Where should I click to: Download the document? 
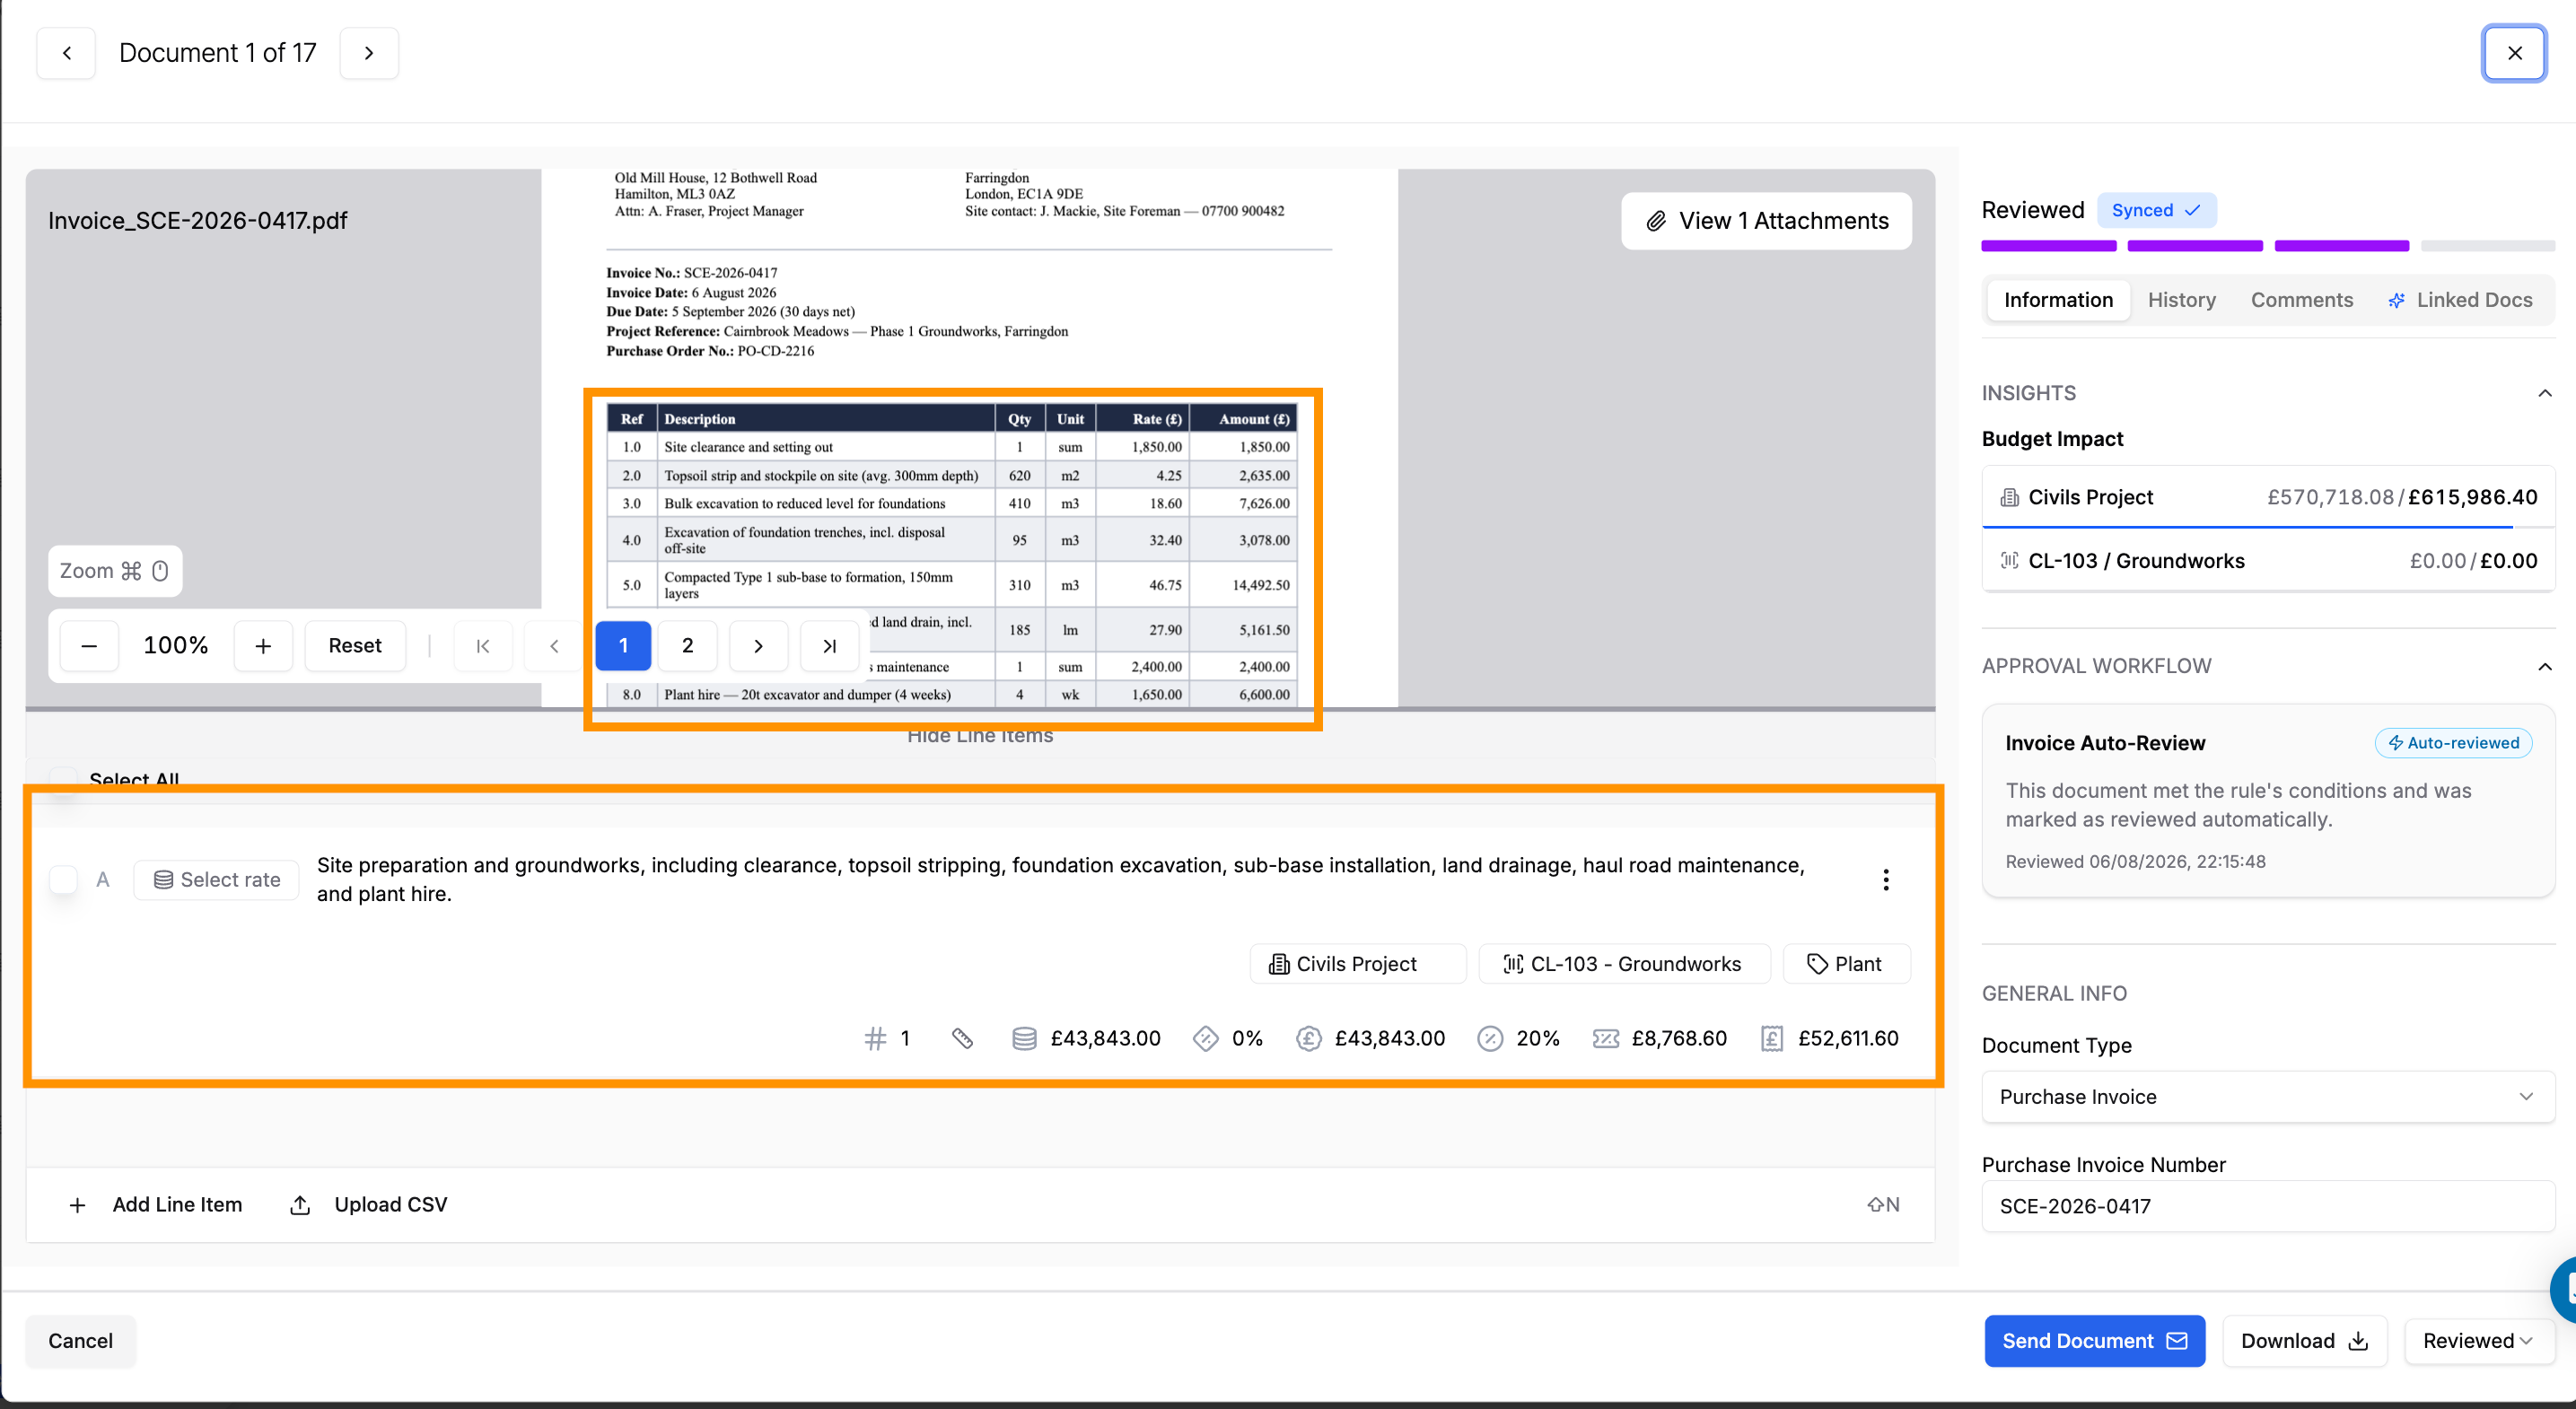coord(2304,1341)
